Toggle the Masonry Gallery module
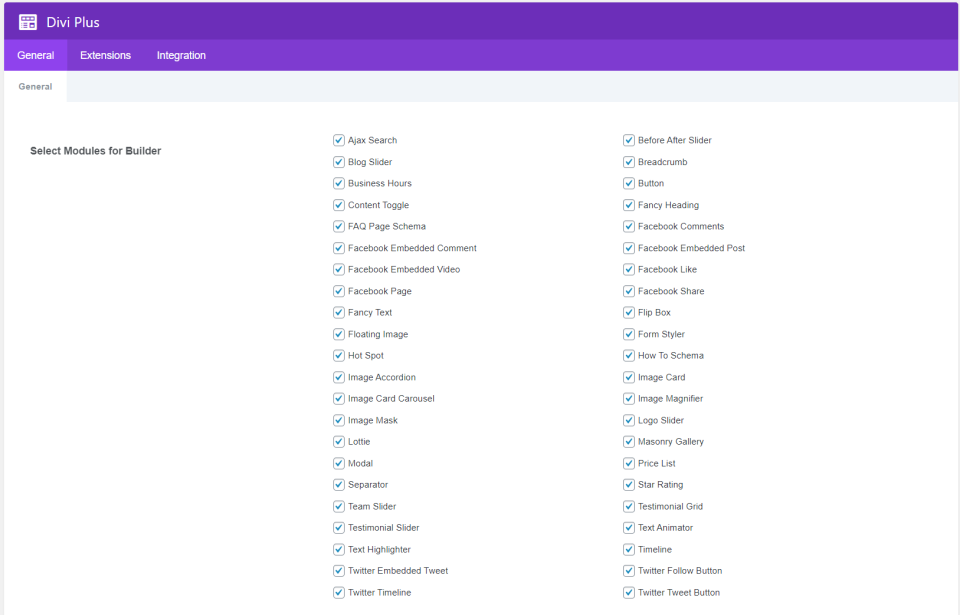 click(x=629, y=441)
